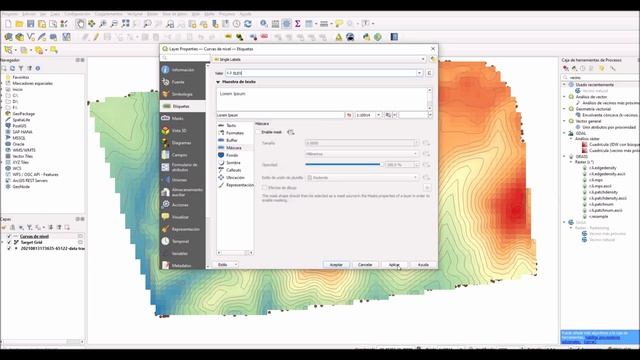Click the processing toolbox search field
This screenshot has height=360, width=640.
coord(601,77)
